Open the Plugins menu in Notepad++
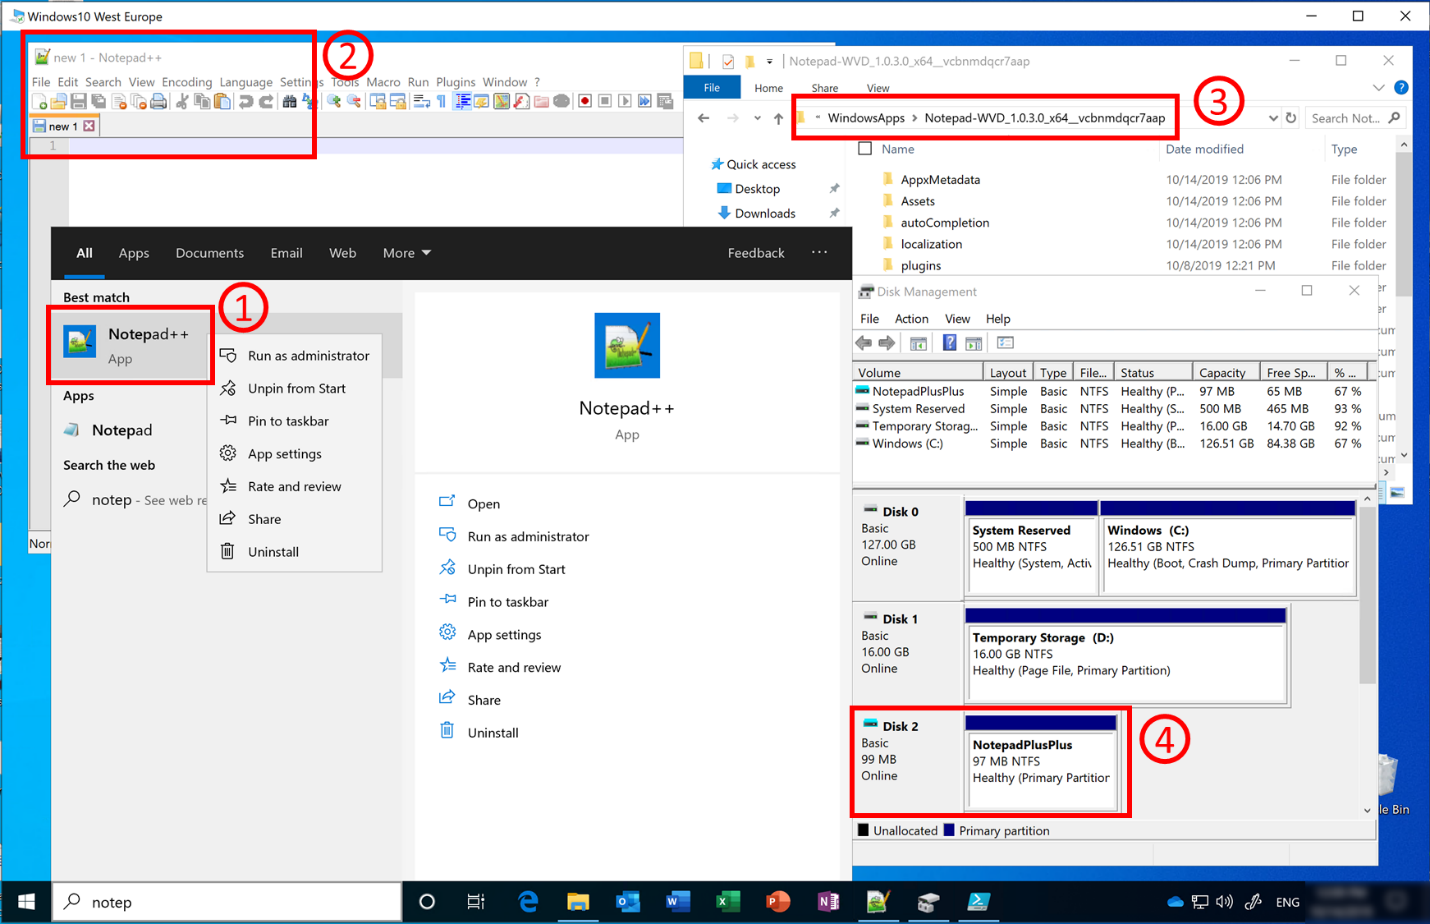 (456, 82)
